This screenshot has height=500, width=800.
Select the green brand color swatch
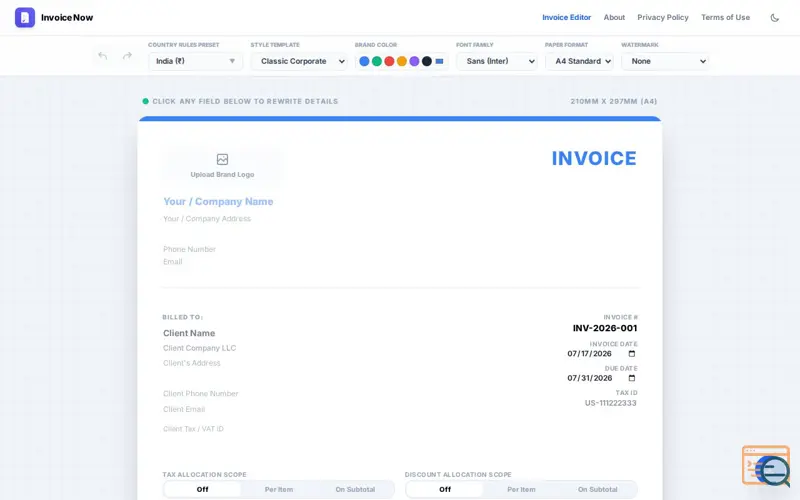377,61
